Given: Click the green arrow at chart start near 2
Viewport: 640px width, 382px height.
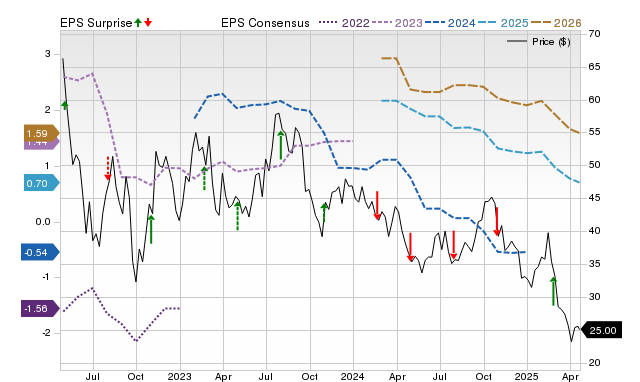Looking at the screenshot, I should click(64, 105).
